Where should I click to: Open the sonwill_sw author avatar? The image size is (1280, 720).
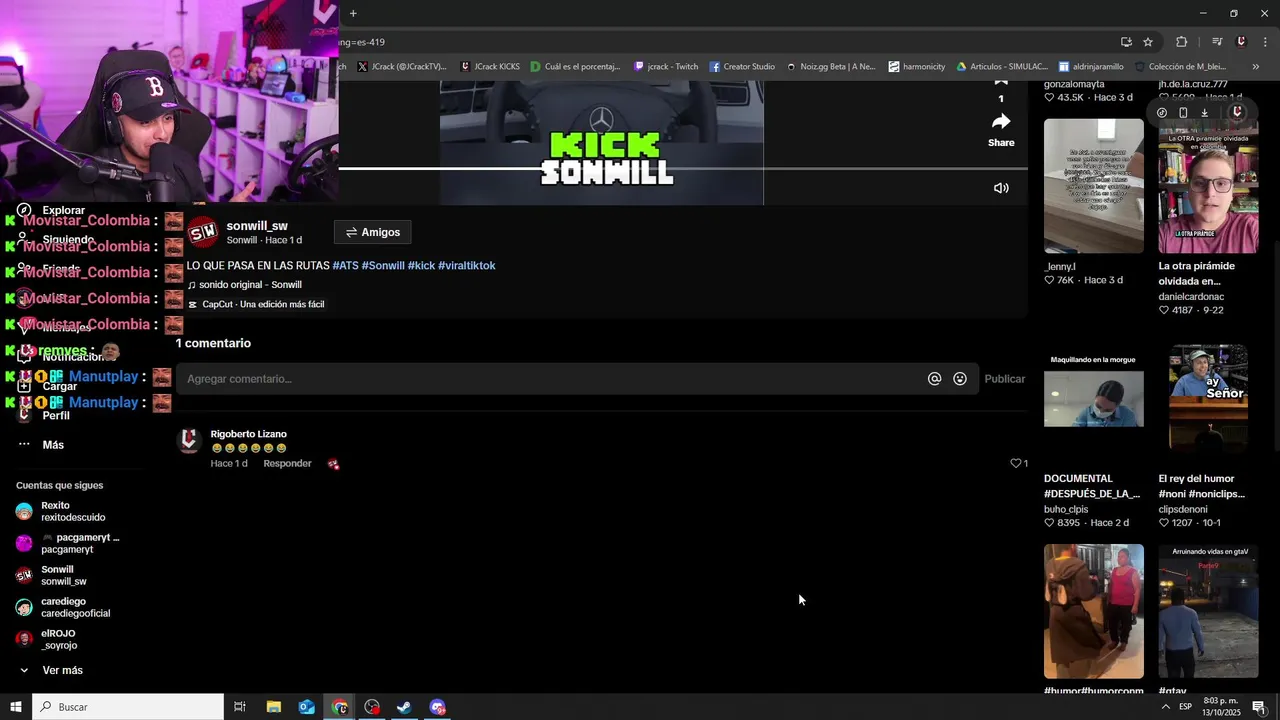coord(203,232)
